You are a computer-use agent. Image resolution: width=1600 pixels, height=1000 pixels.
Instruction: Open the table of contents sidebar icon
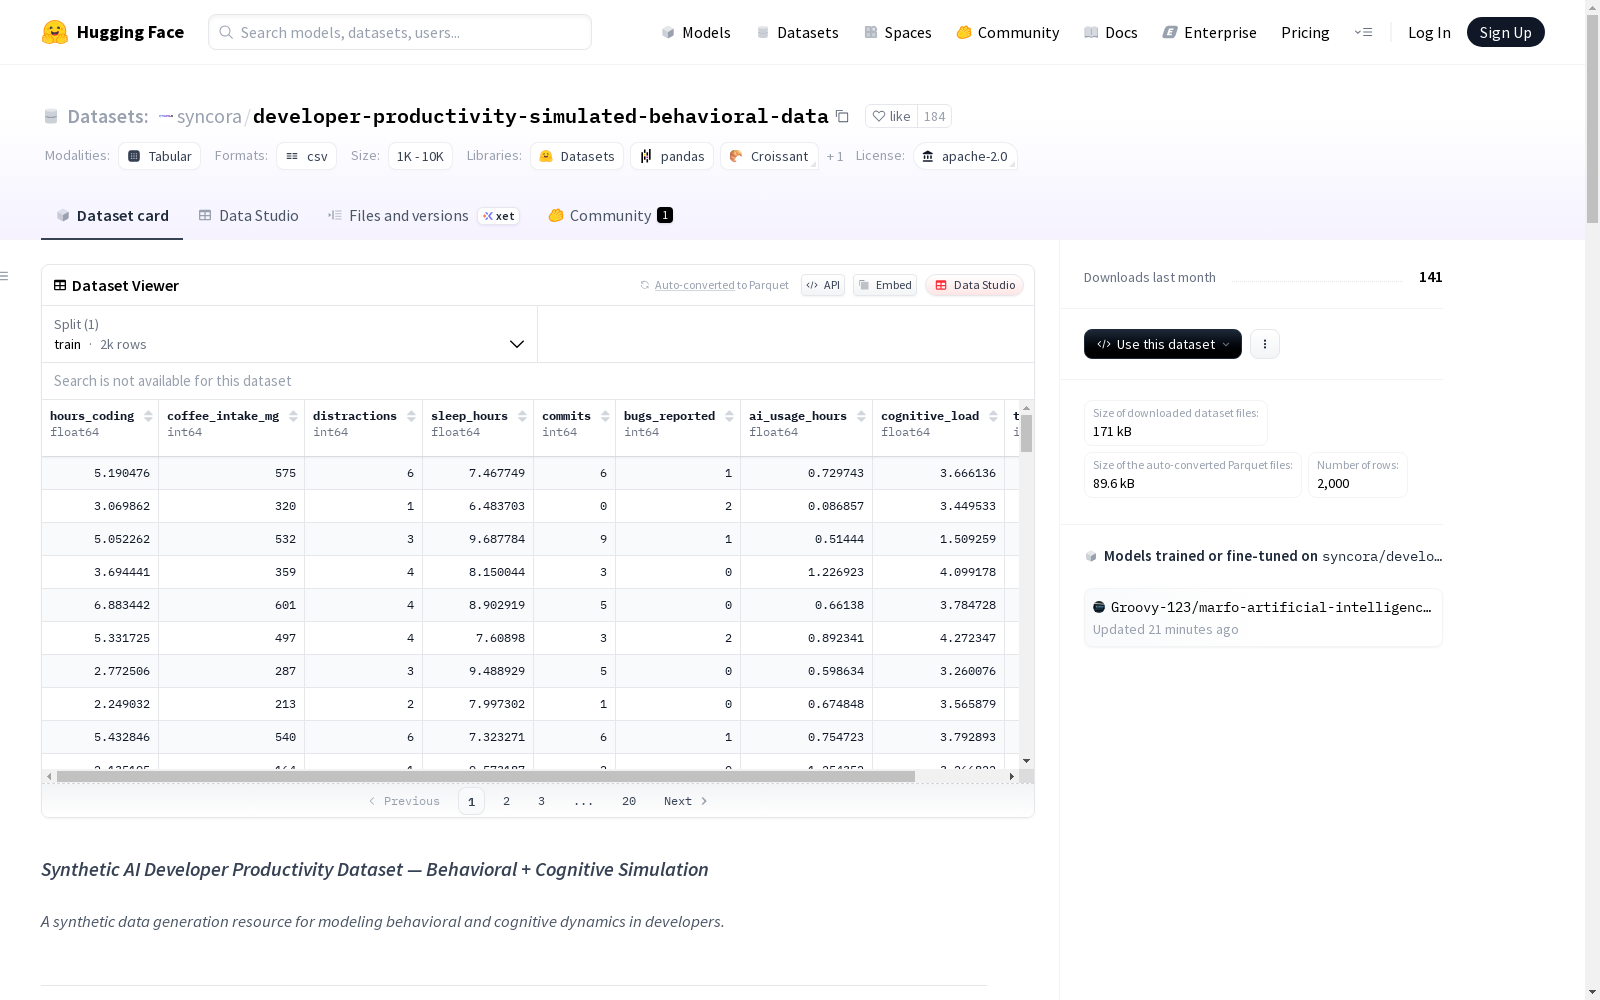coord(5,276)
